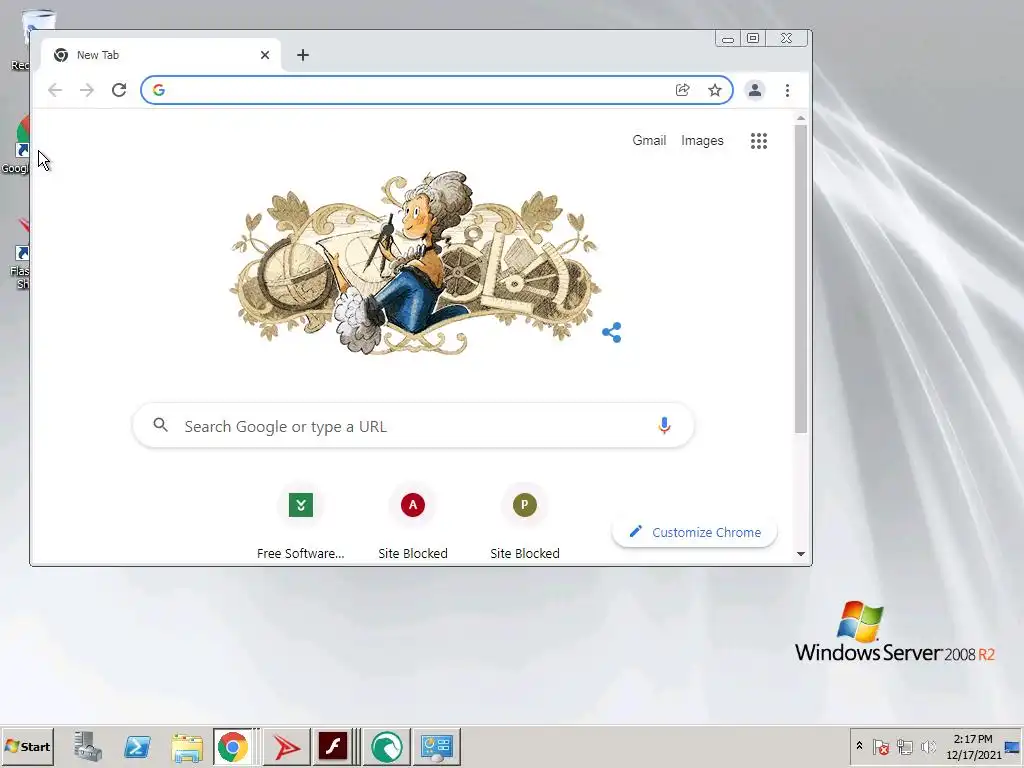The image size is (1024, 768).
Task: Share the Google Doodle
Action: click(612, 332)
